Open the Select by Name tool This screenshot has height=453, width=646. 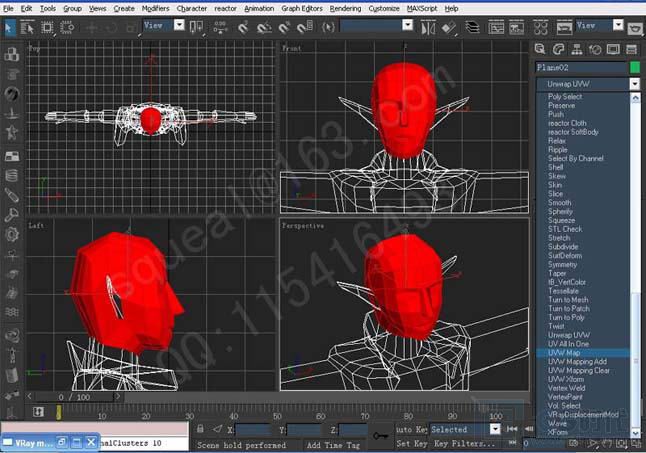click(x=27, y=28)
